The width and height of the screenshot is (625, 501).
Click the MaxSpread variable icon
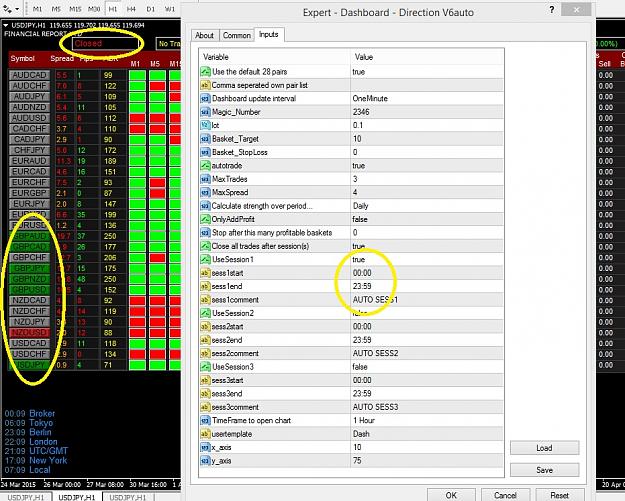[x=205, y=193]
